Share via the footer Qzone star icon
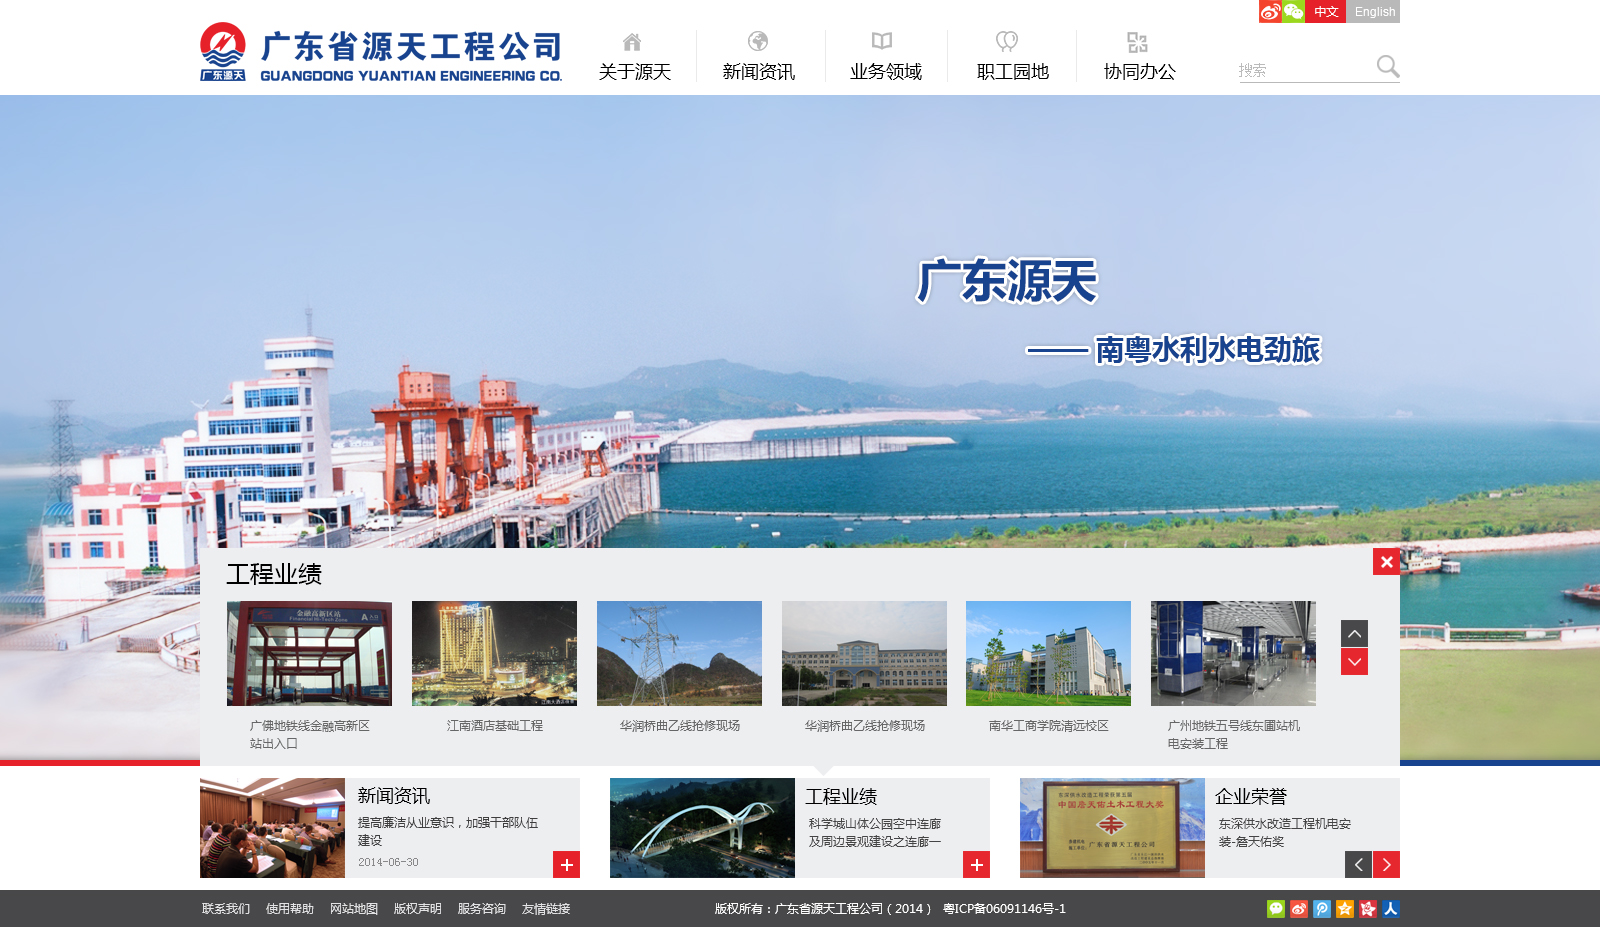The width and height of the screenshot is (1600, 927). pos(1345,909)
